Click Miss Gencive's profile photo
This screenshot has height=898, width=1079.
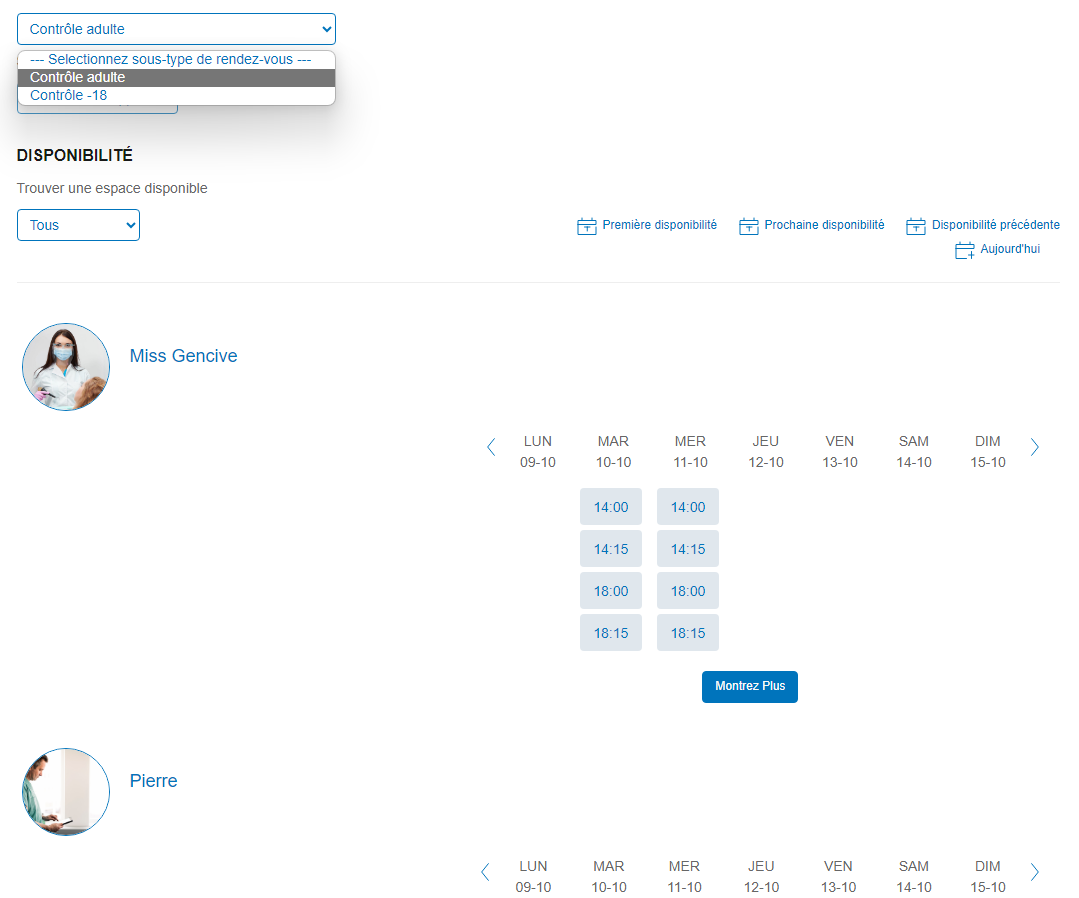pos(66,367)
